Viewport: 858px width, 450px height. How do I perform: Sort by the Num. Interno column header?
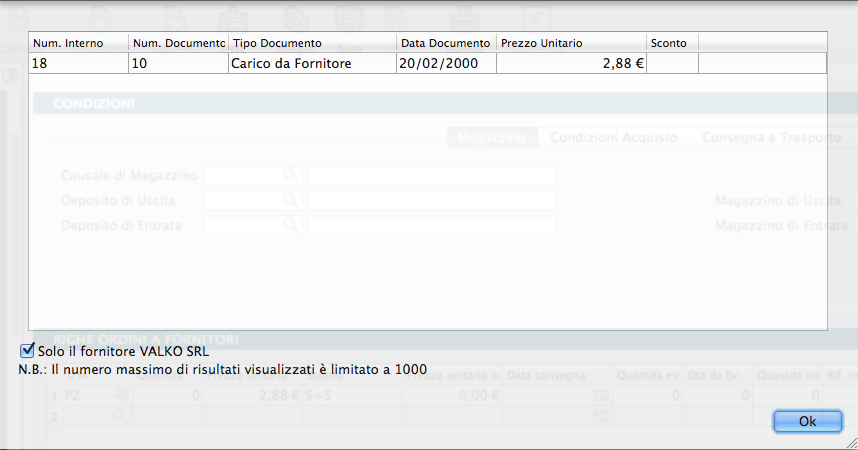click(78, 43)
